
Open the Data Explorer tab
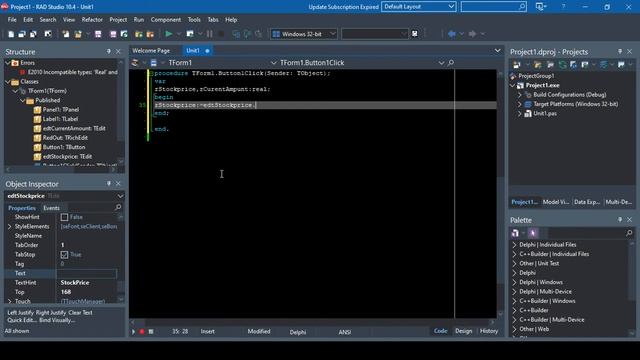(587, 202)
